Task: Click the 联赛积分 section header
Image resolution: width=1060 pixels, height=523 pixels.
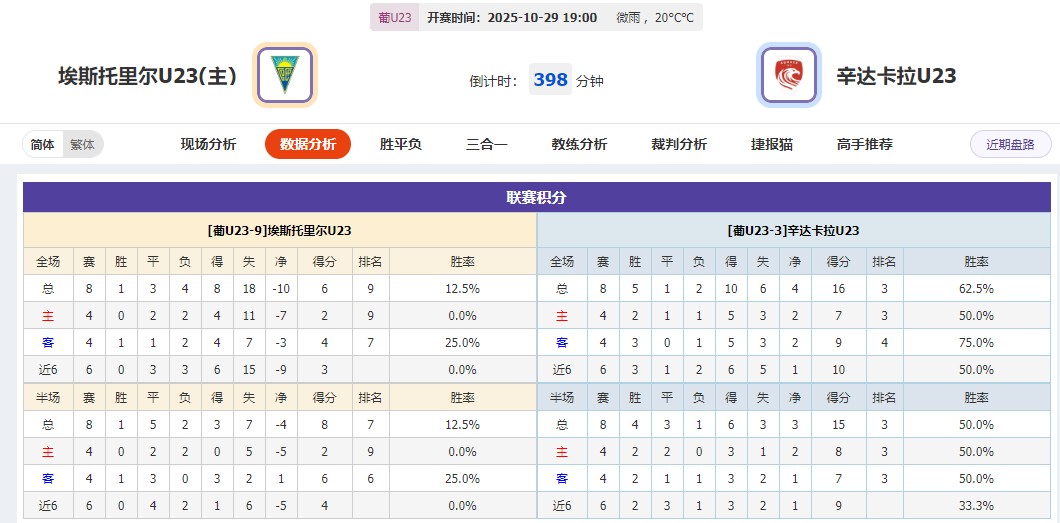Action: pyautogui.click(x=536, y=197)
